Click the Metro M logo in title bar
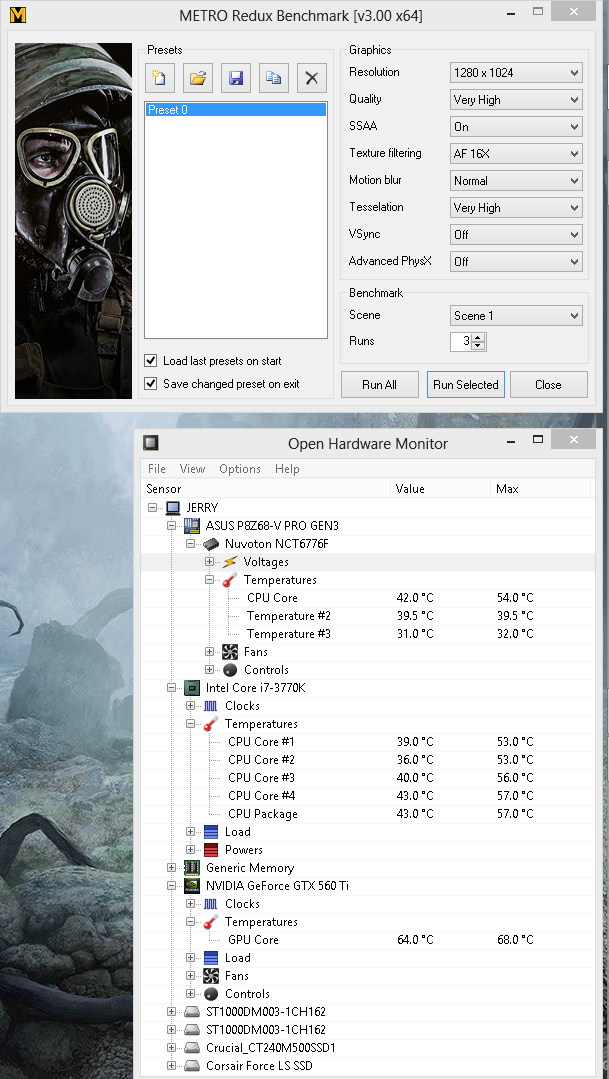Image resolution: width=609 pixels, height=1079 pixels. coord(18,14)
